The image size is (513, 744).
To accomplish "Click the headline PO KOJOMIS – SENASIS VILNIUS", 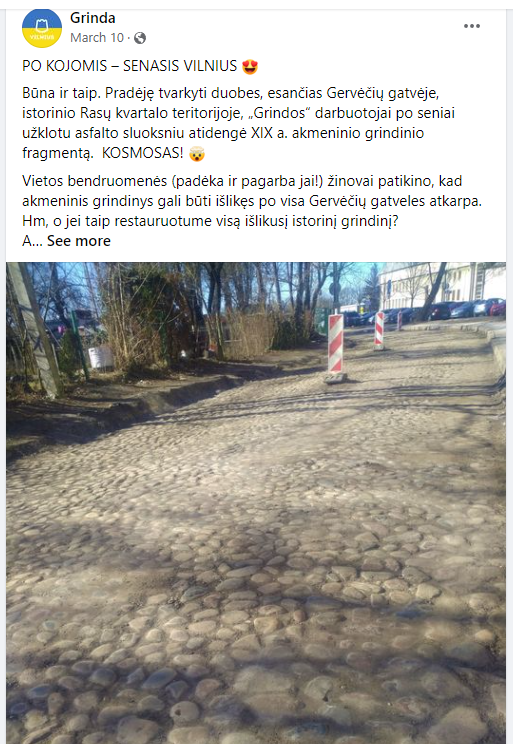I will pyautogui.click(x=130, y=66).
